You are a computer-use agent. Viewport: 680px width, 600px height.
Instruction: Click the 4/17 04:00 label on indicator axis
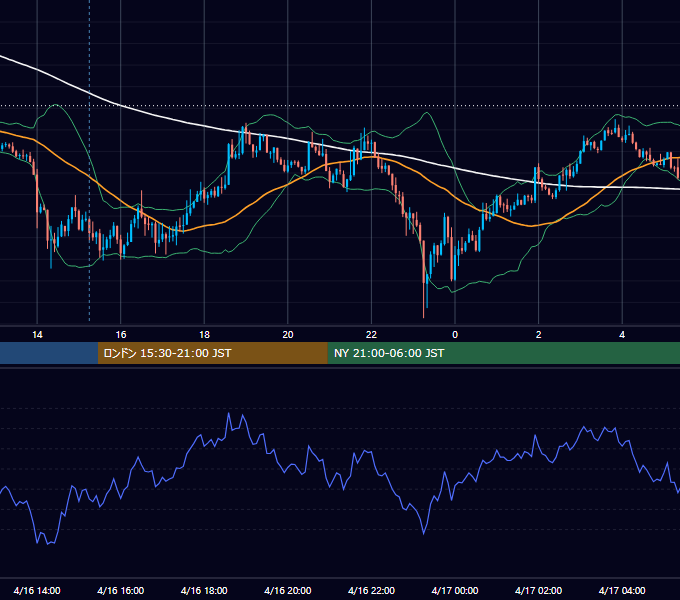click(x=622, y=590)
